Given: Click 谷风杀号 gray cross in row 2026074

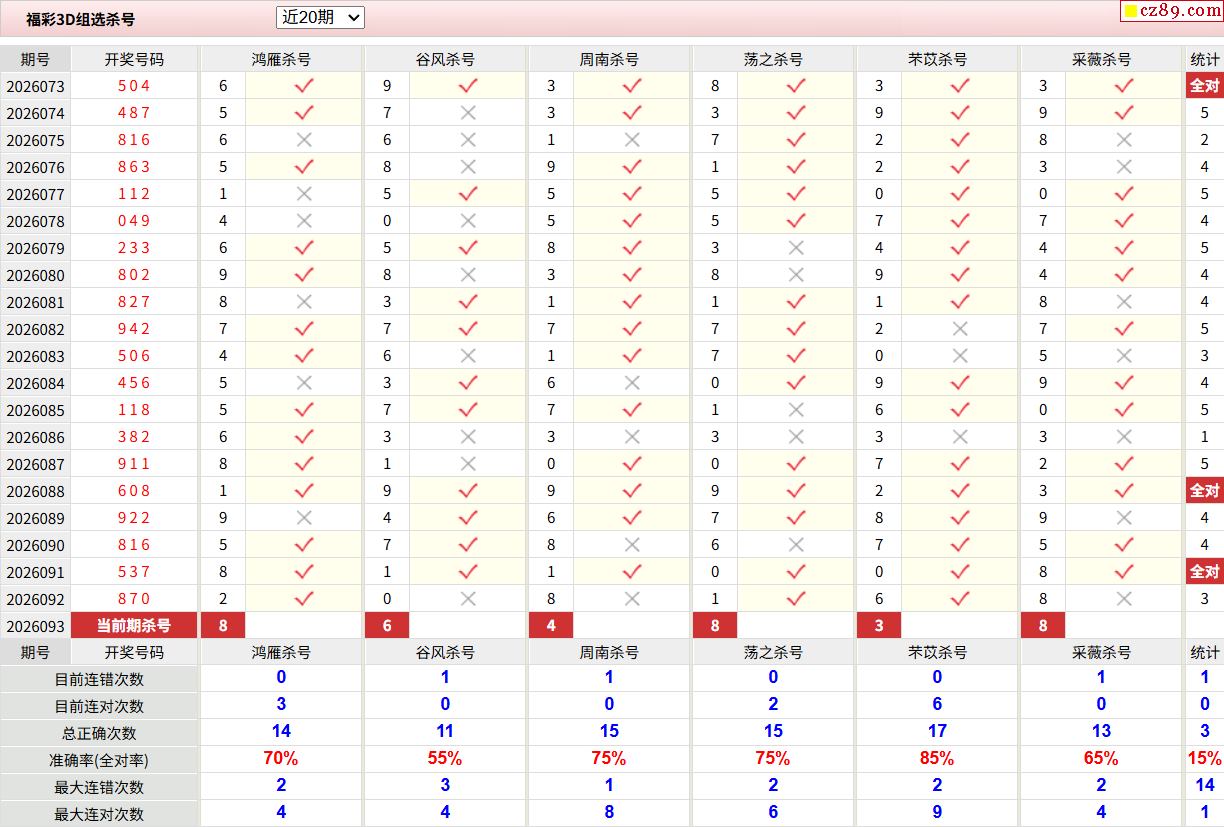Looking at the screenshot, I should coord(468,113).
